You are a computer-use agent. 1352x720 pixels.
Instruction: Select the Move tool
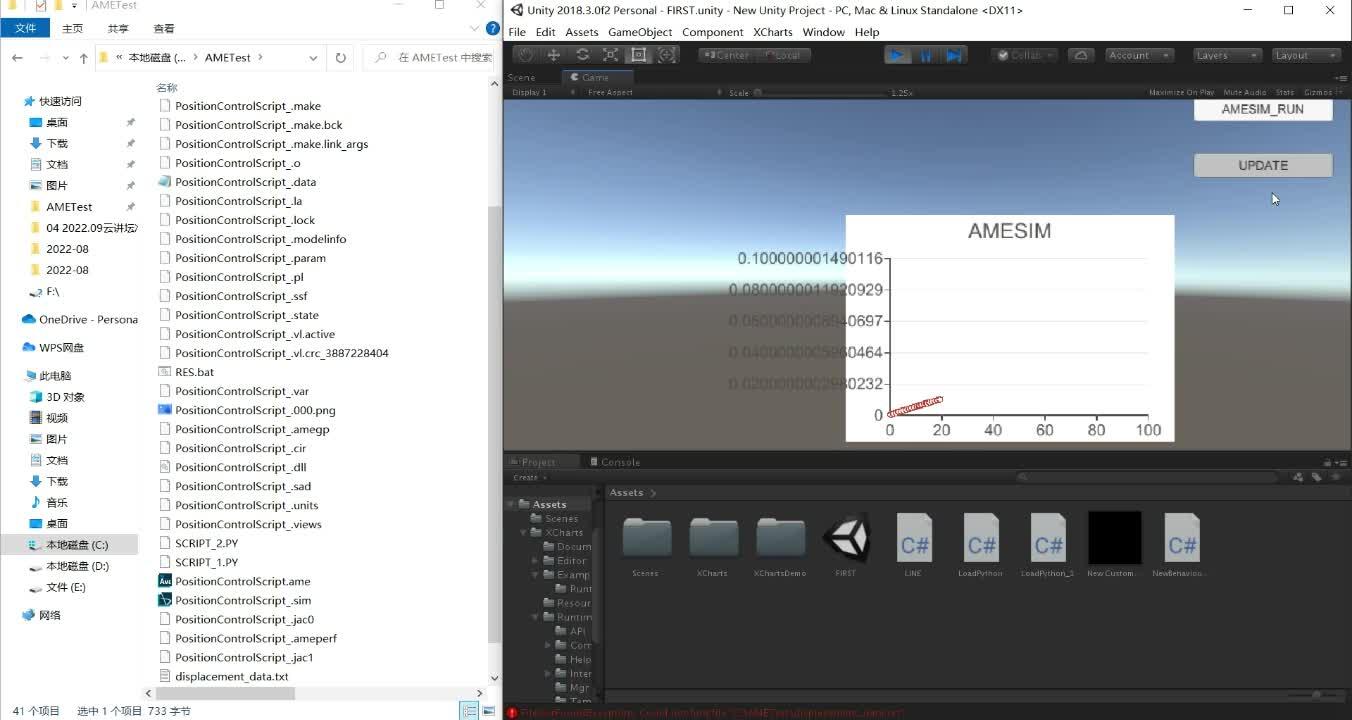click(x=553, y=55)
